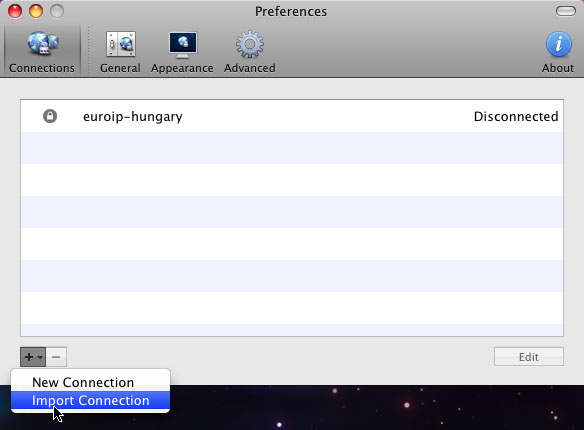The image size is (584, 430).
Task: Open the Connections preferences pane
Action: [x=42, y=52]
